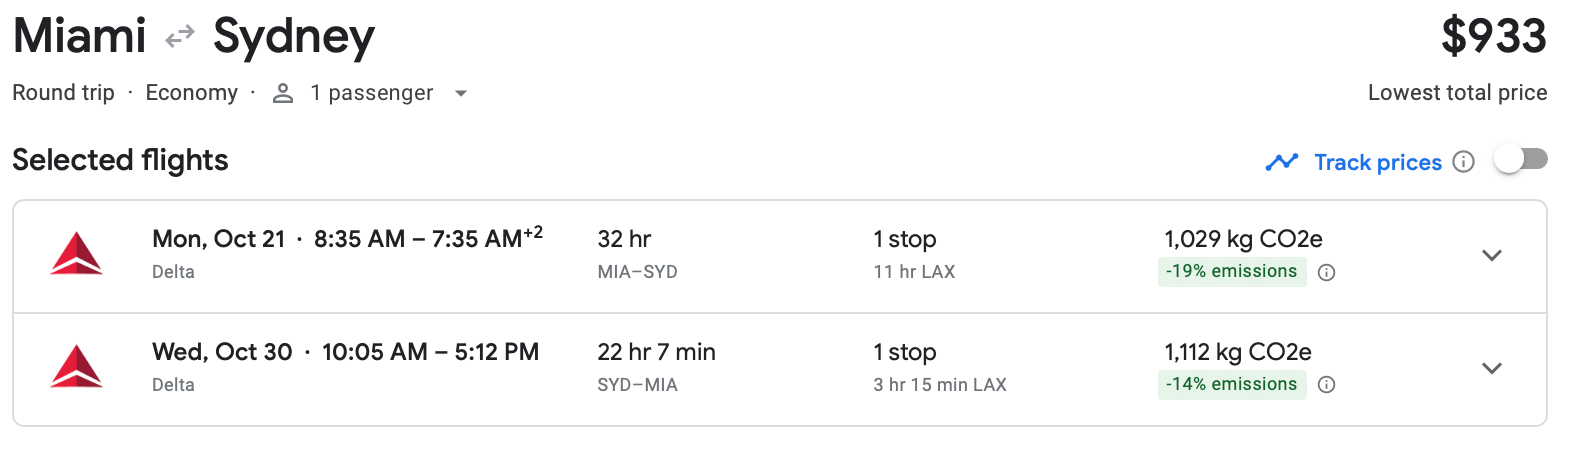The height and width of the screenshot is (462, 1592).
Task: Click the passenger person icon
Action: pos(283,93)
